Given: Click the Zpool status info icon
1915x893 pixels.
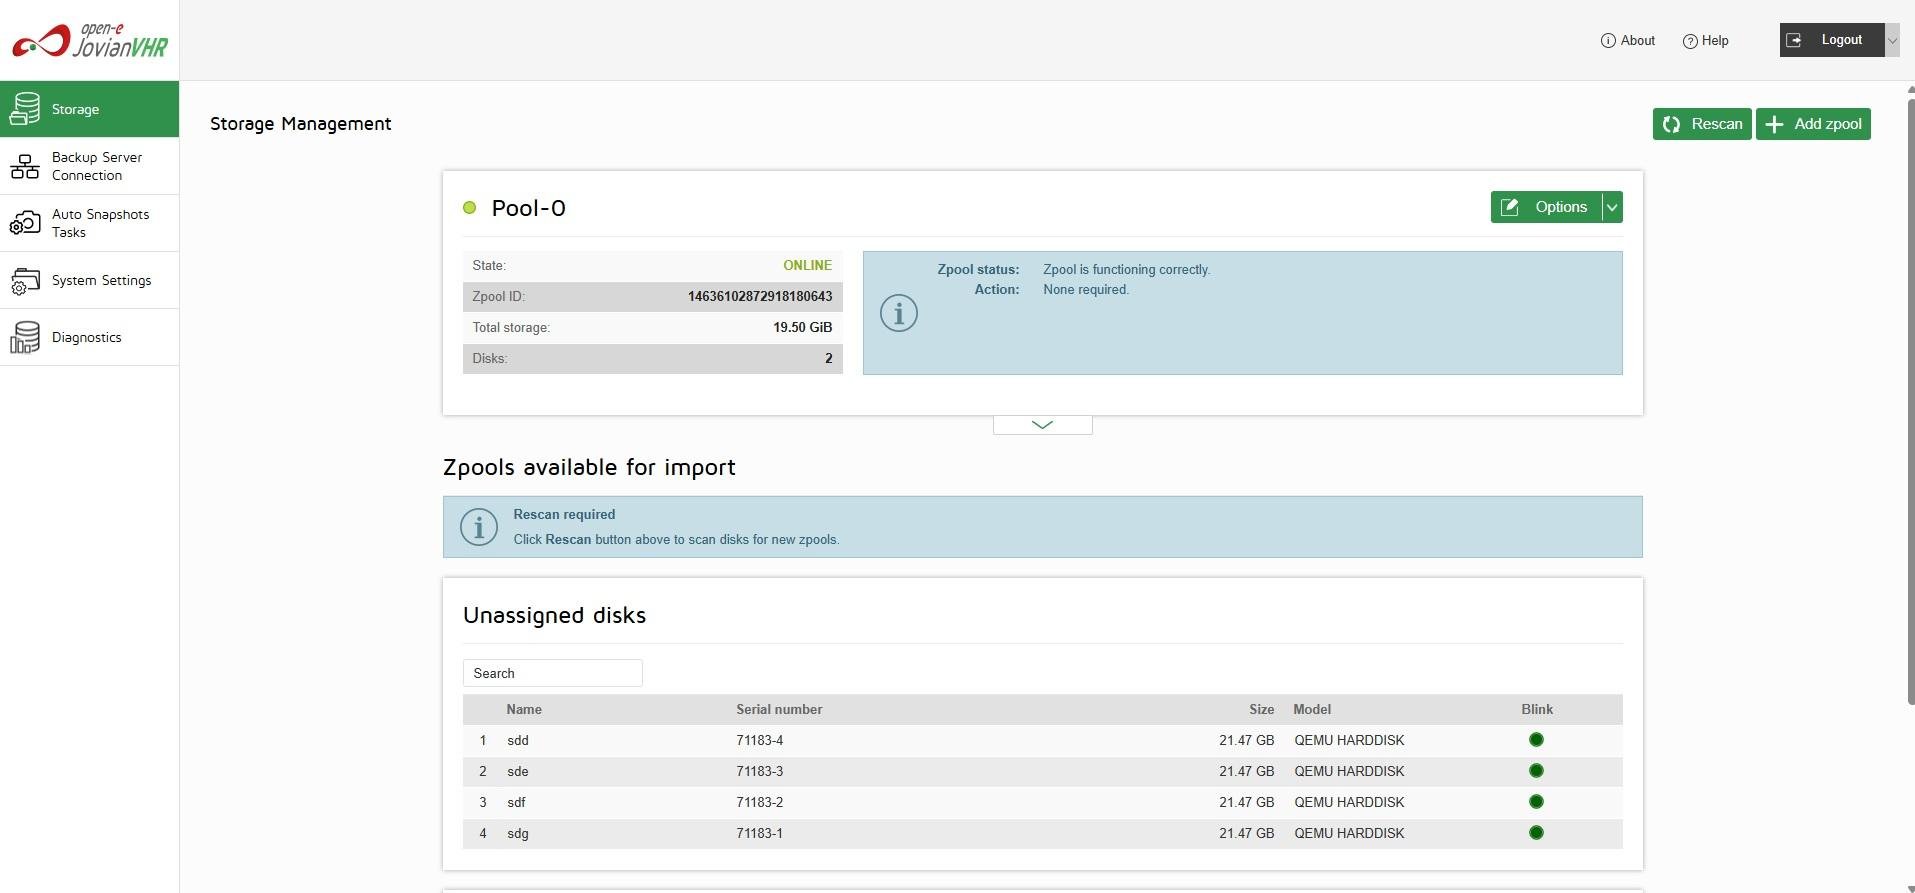Looking at the screenshot, I should (898, 313).
